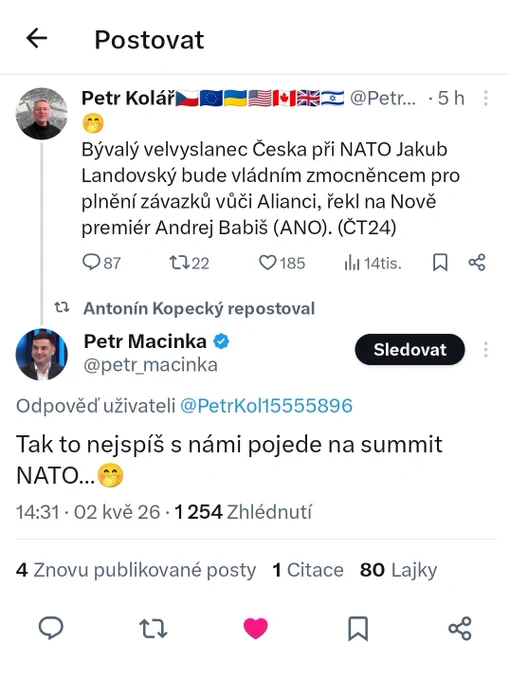Repost Petr Macinka's post from bottom bar
The height and width of the screenshot is (680, 510).
click(x=153, y=628)
